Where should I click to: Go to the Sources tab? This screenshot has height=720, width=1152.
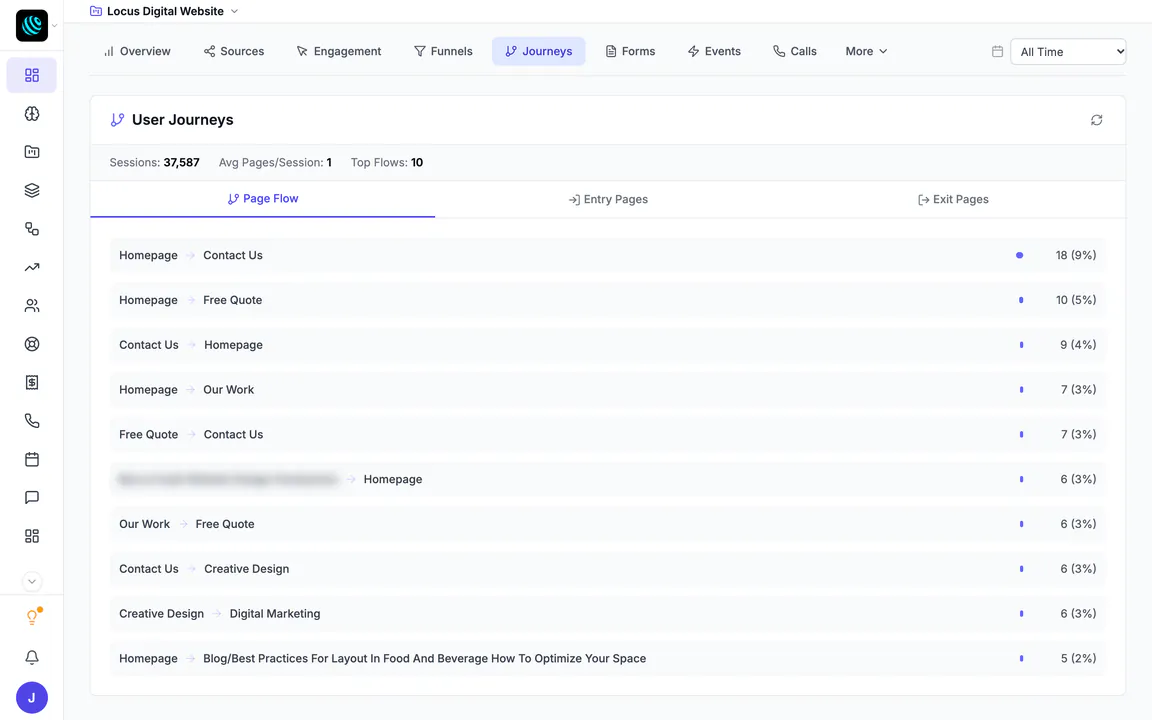(x=234, y=51)
